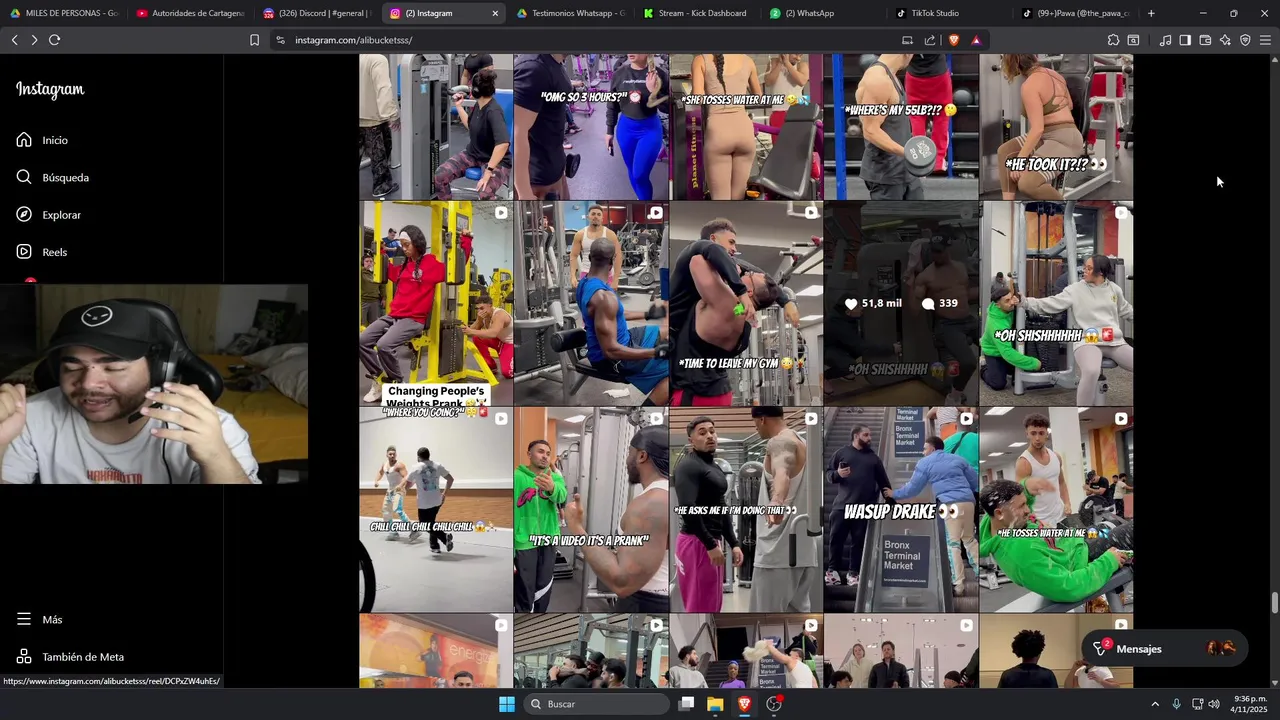The image size is (1280, 720).
Task: Click the install app icon in address bar
Action: coord(907,40)
